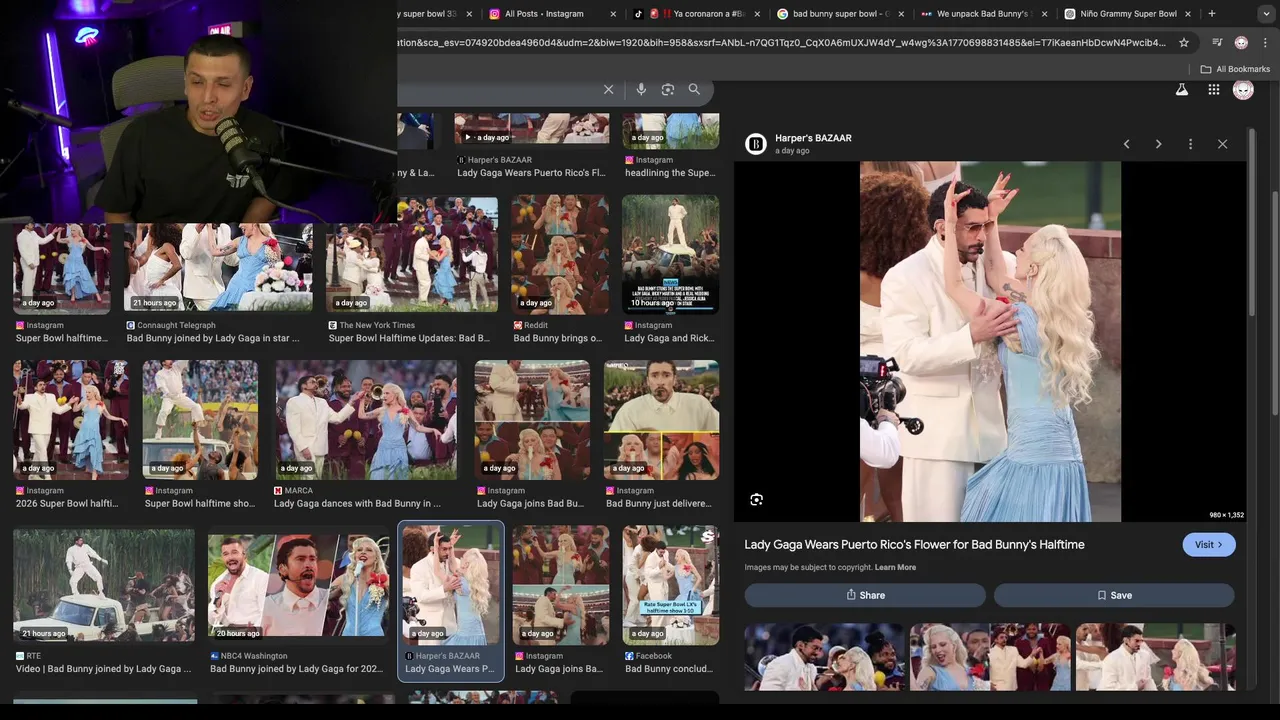The width and height of the screenshot is (1280, 720).
Task: Save the image with the Save button
Action: (x=1114, y=595)
